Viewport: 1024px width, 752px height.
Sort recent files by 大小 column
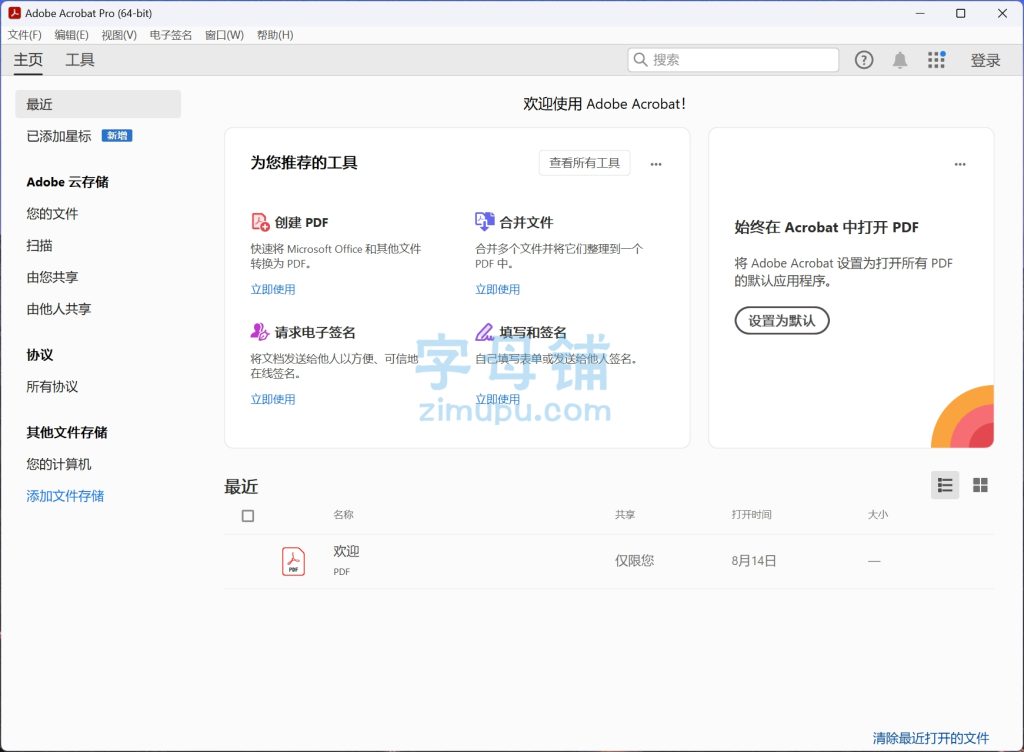click(x=878, y=514)
